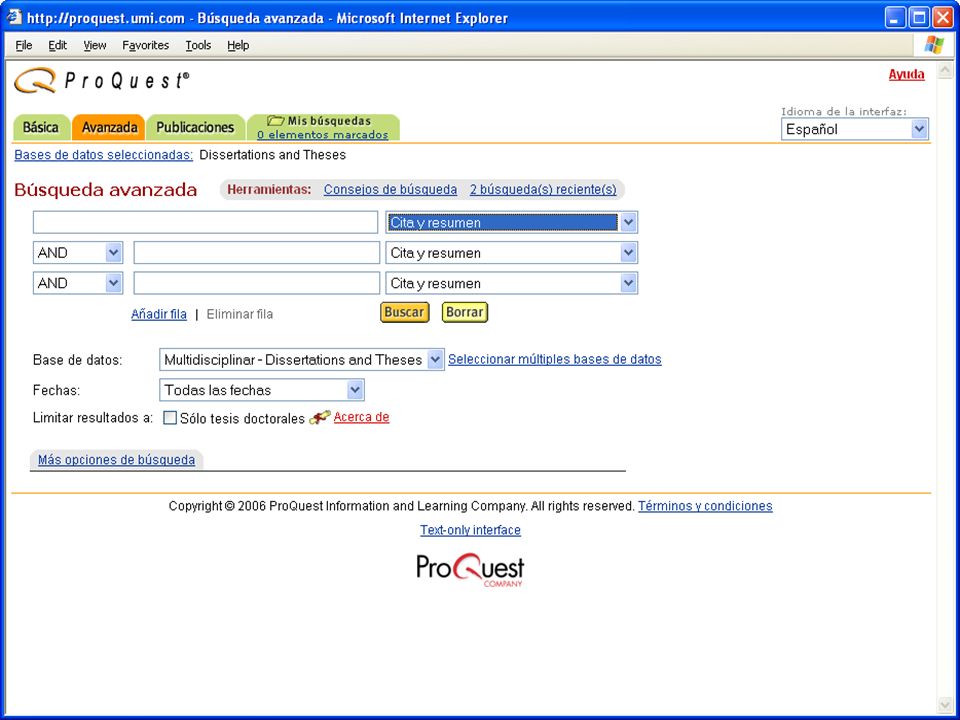Click the Windows flag logo in menu bar
960x720 pixels.
click(934, 45)
